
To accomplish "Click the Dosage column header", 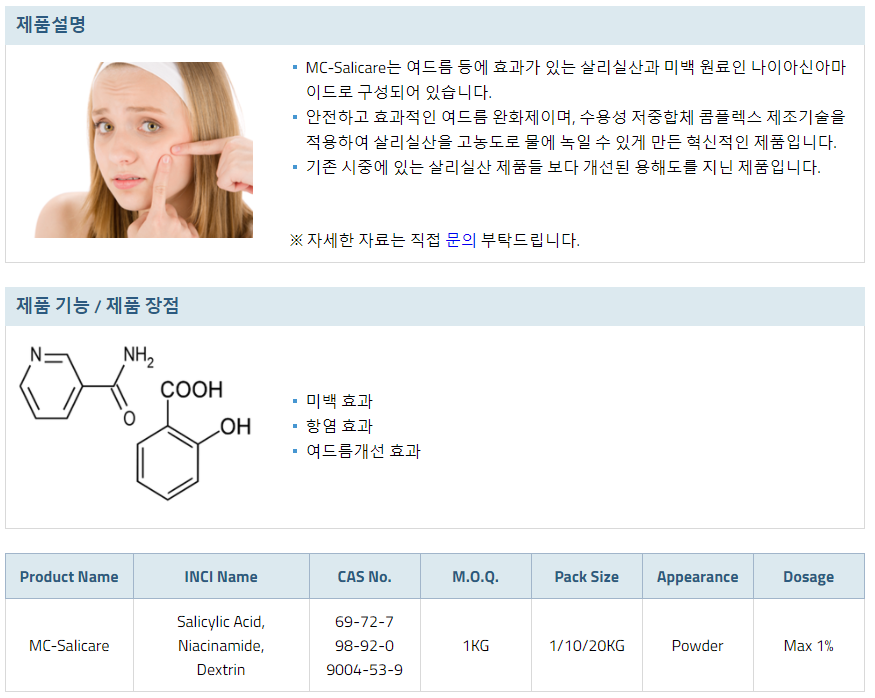I will click(809, 576).
